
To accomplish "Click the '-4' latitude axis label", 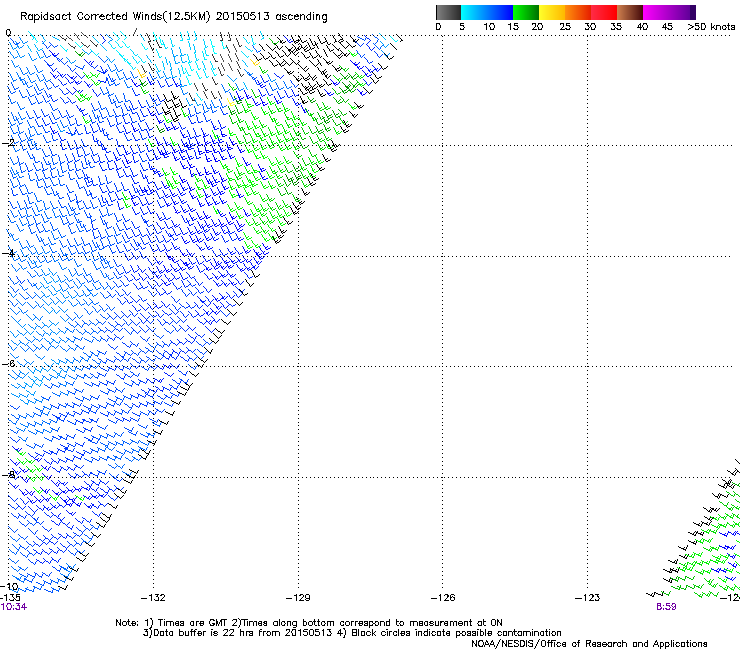I will point(8,253).
